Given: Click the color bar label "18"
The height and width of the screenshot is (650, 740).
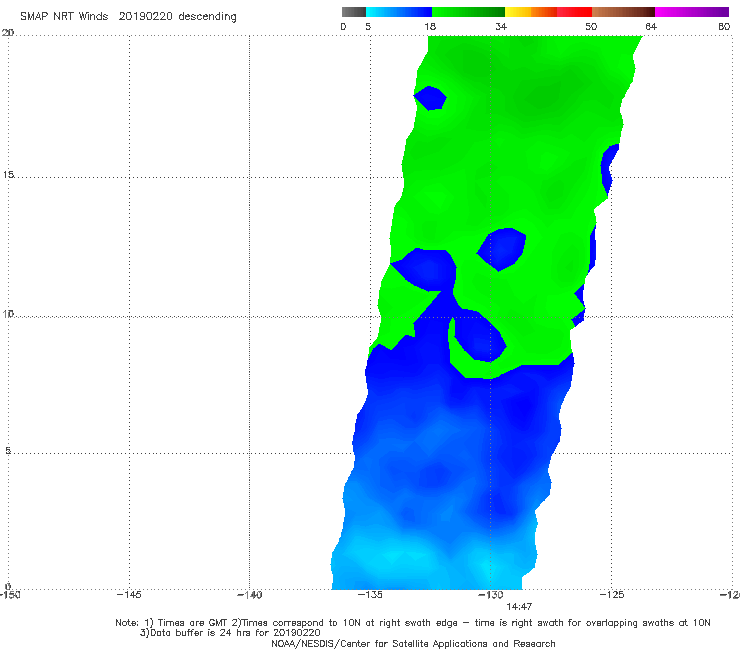Looking at the screenshot, I should (x=430, y=26).
